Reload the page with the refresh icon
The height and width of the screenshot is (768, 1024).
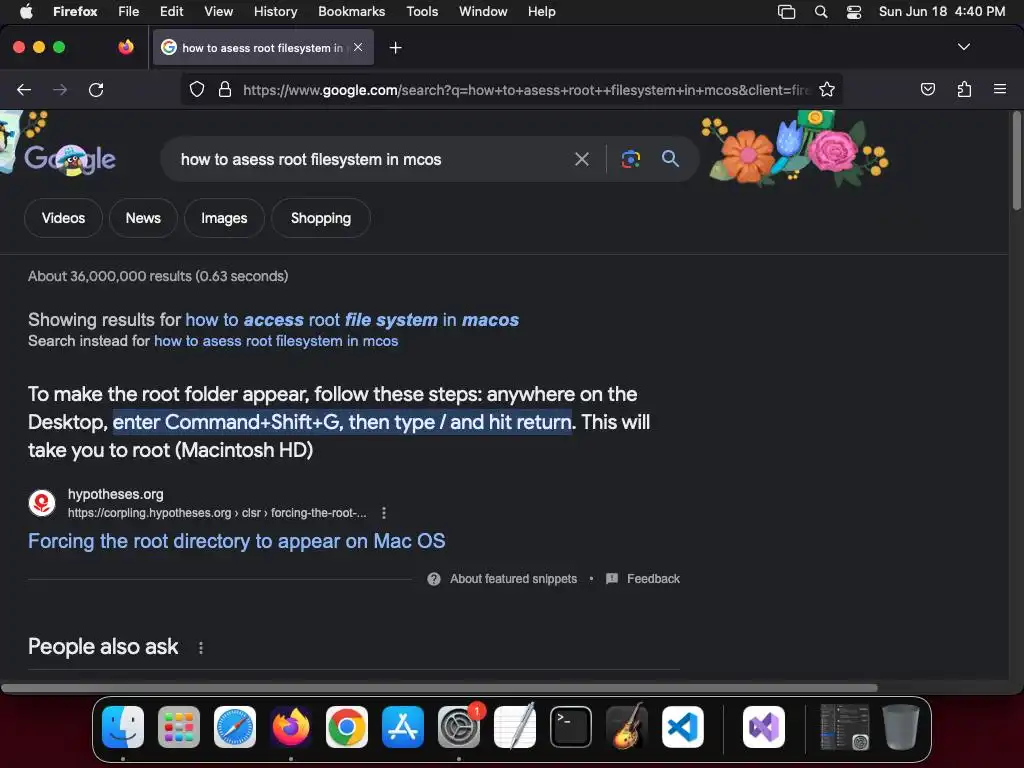click(96, 89)
